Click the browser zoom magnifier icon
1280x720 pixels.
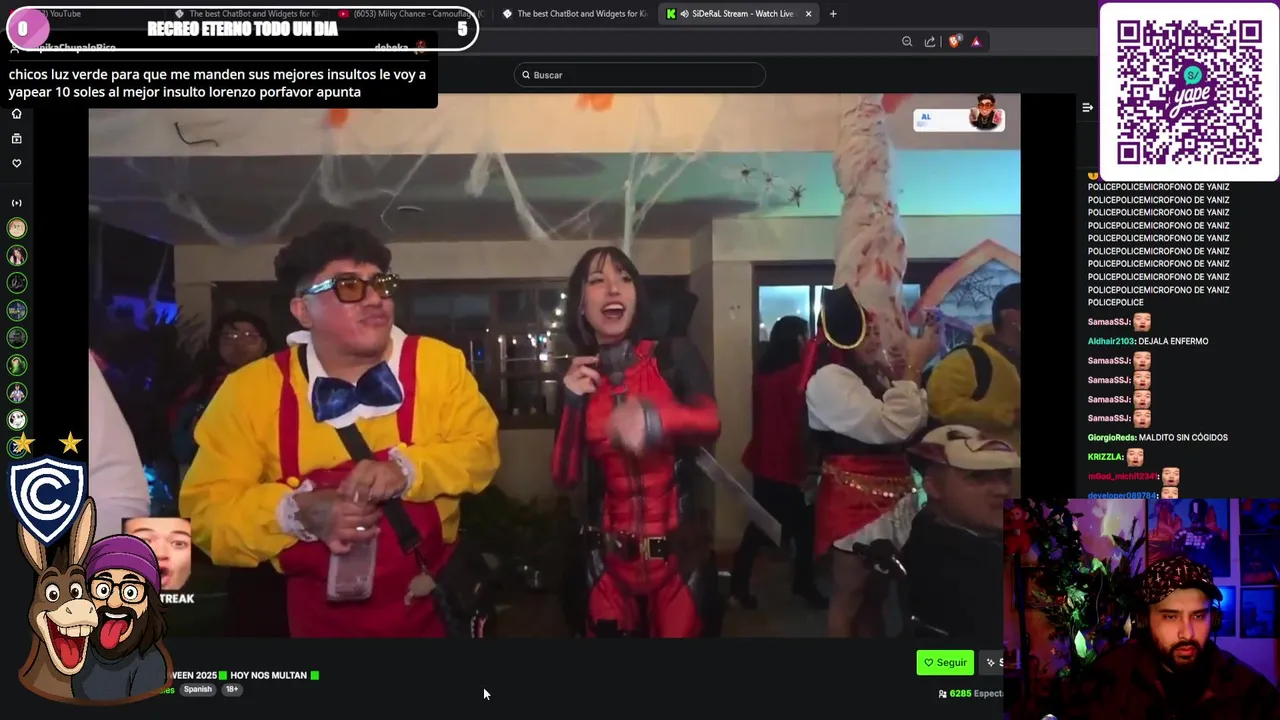click(907, 41)
